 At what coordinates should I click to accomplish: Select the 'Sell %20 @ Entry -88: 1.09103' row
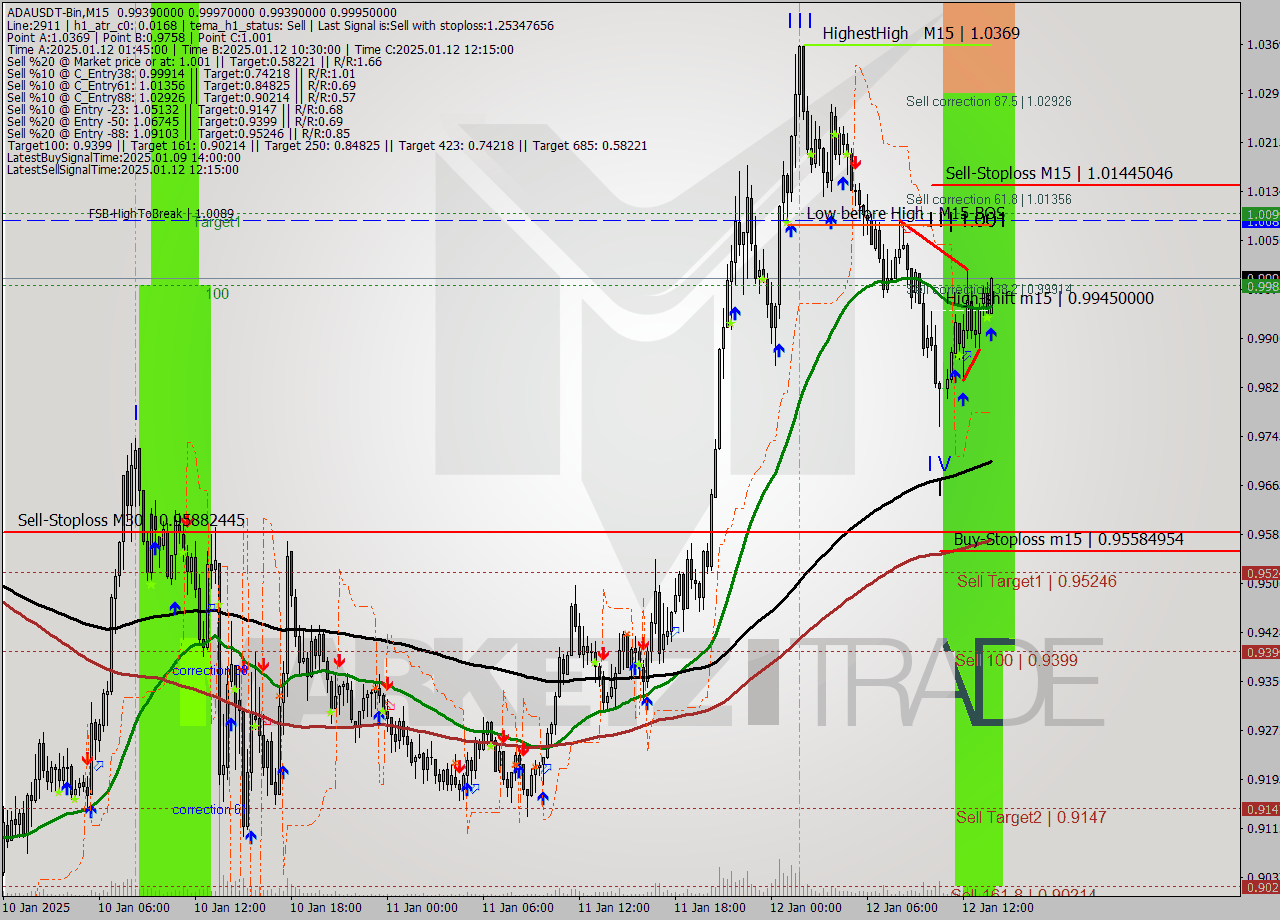178,134
